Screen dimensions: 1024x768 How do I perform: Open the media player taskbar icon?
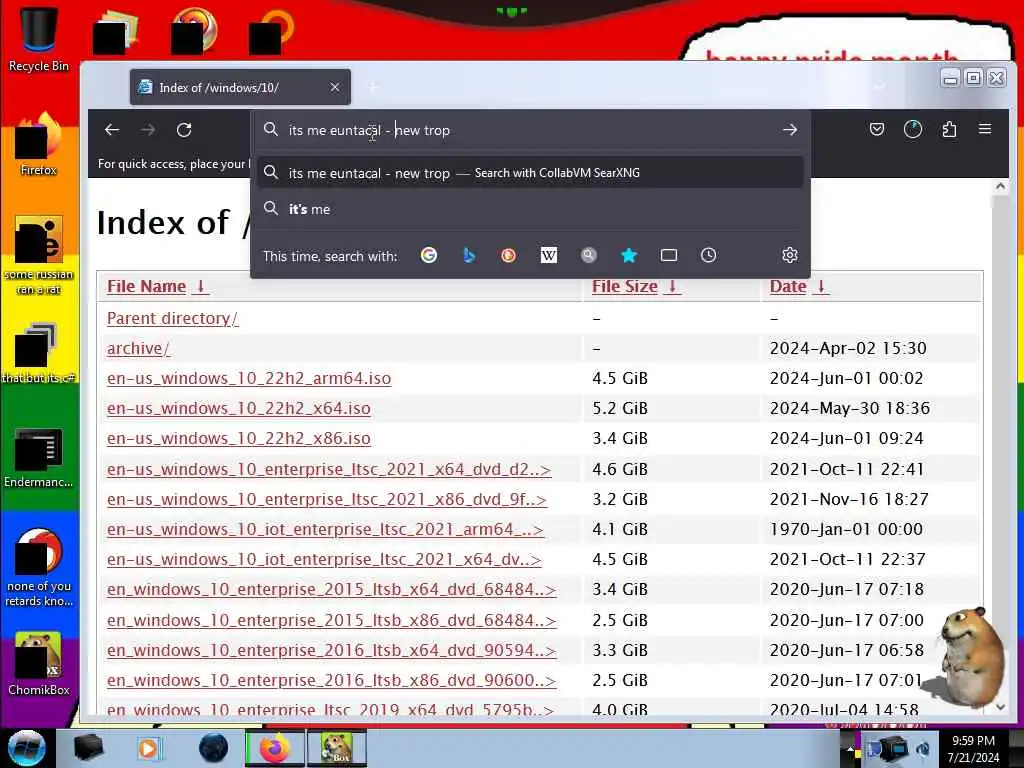(148, 748)
